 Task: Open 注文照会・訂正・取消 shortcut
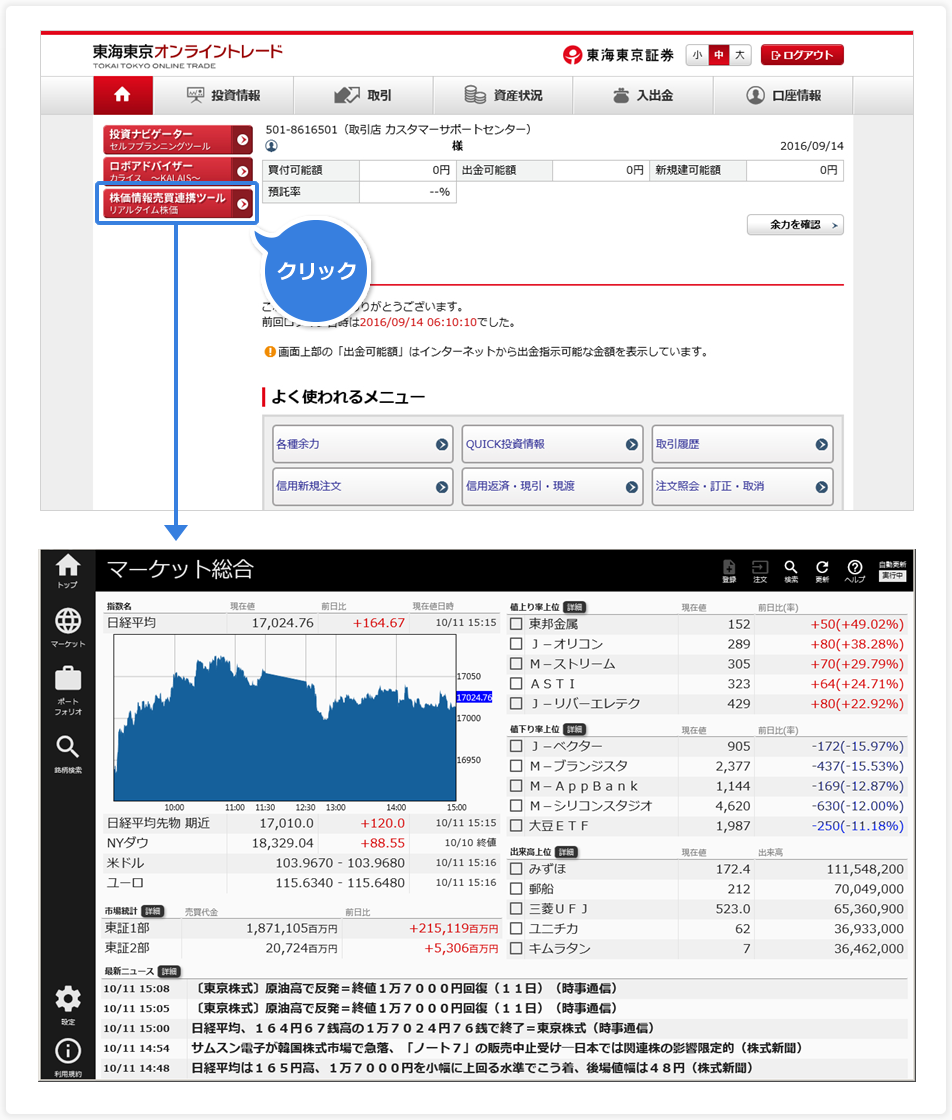(742, 486)
